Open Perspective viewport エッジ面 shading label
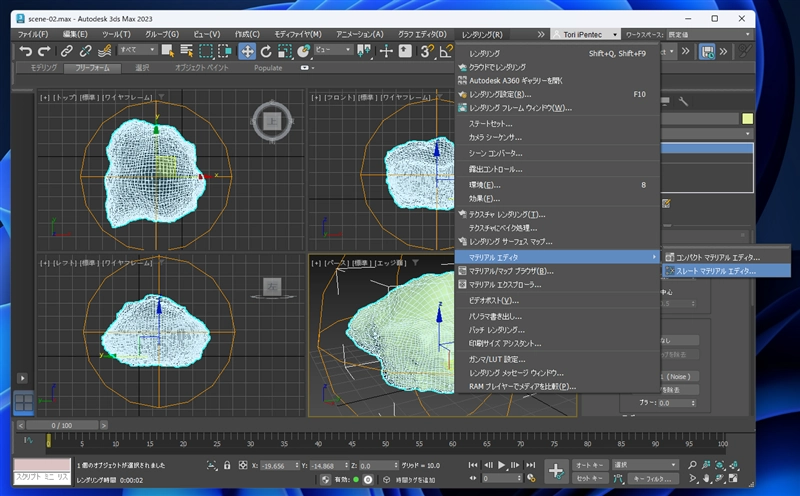This screenshot has width=800, height=496. pyautogui.click(x=391, y=263)
